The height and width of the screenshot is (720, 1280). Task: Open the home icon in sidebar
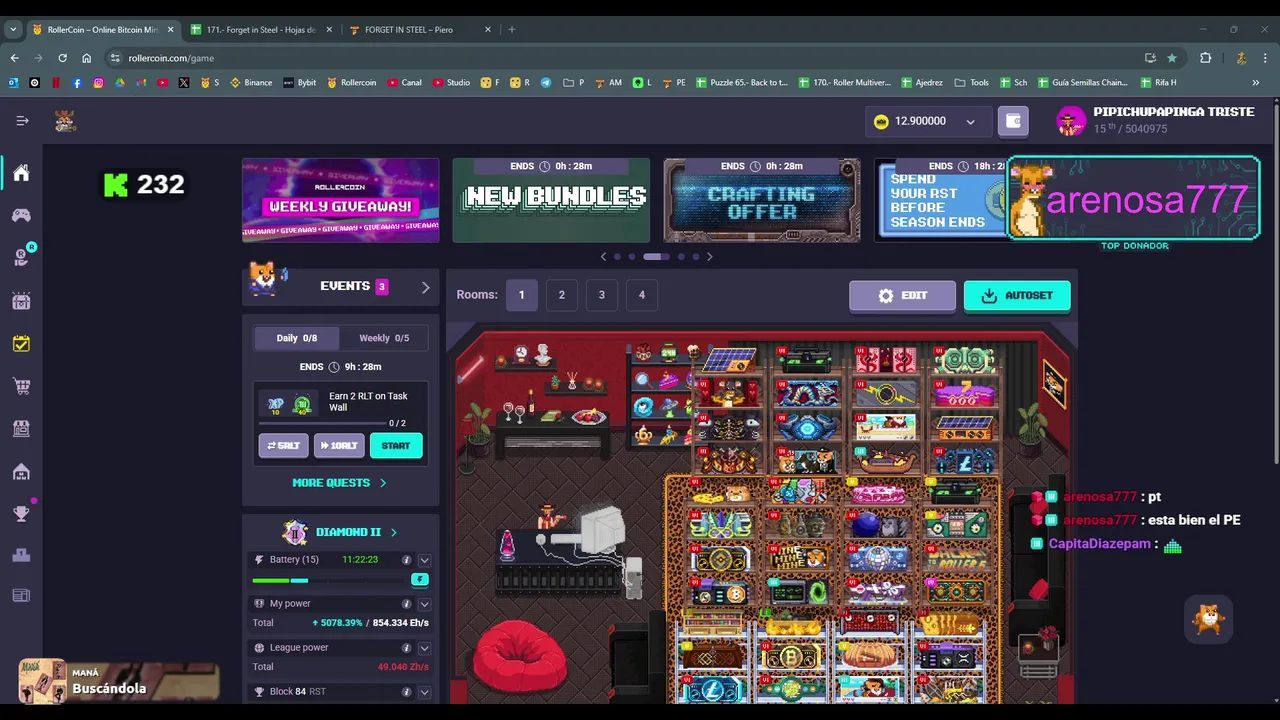[x=21, y=173]
